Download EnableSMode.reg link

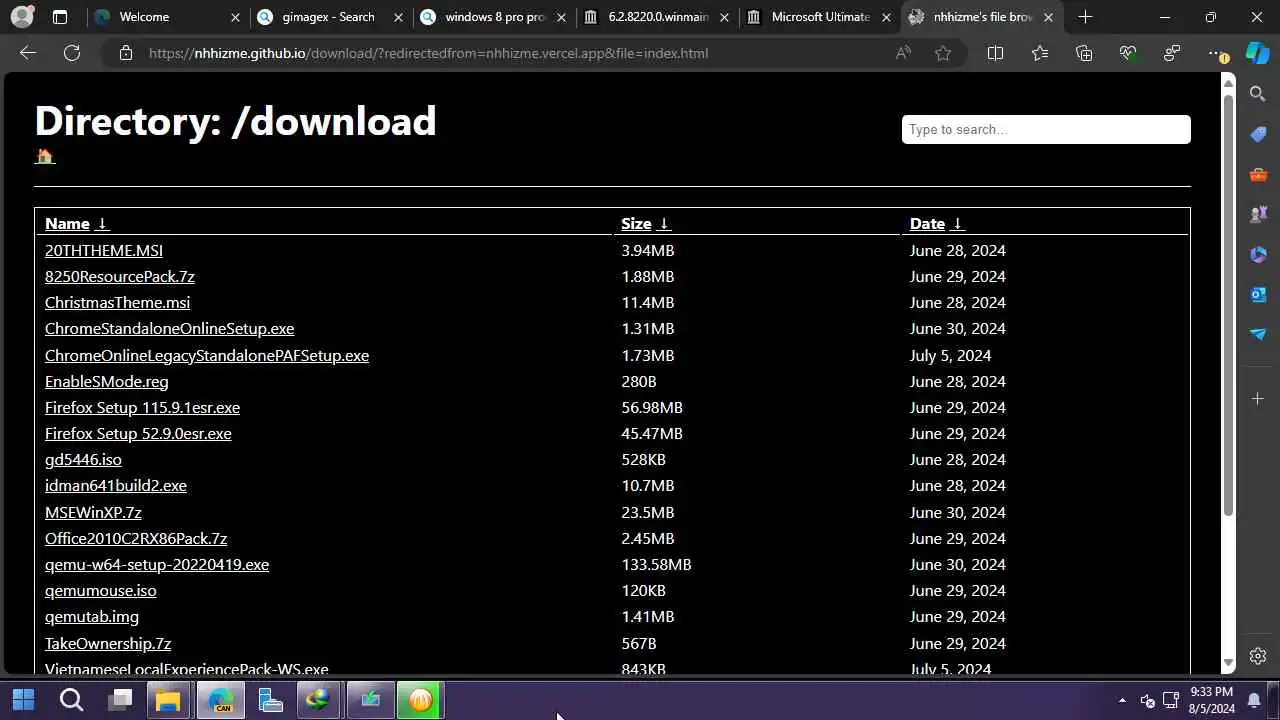pyautogui.click(x=107, y=381)
